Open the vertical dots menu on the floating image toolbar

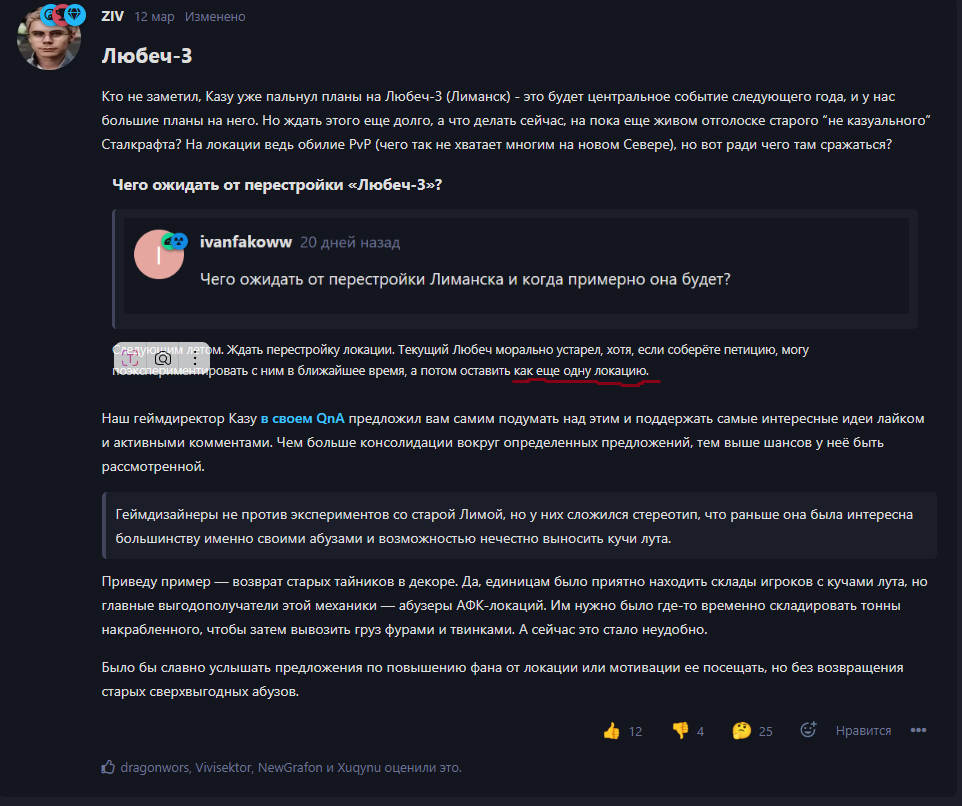(x=195, y=358)
